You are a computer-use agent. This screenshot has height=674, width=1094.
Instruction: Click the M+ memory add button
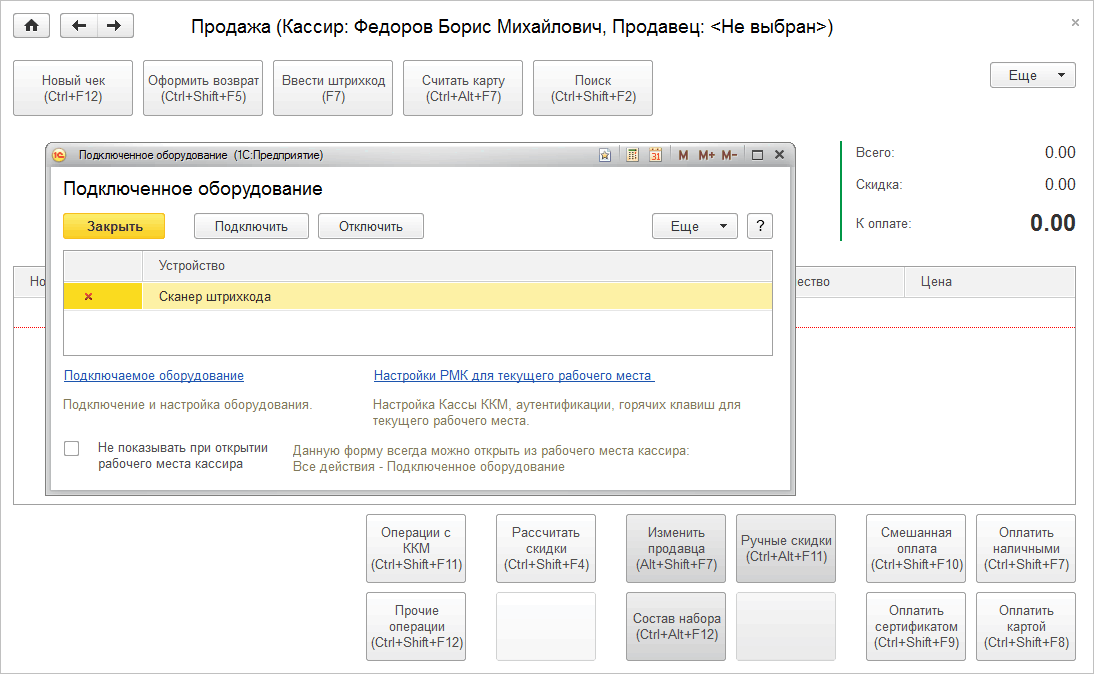pyautogui.click(x=706, y=155)
